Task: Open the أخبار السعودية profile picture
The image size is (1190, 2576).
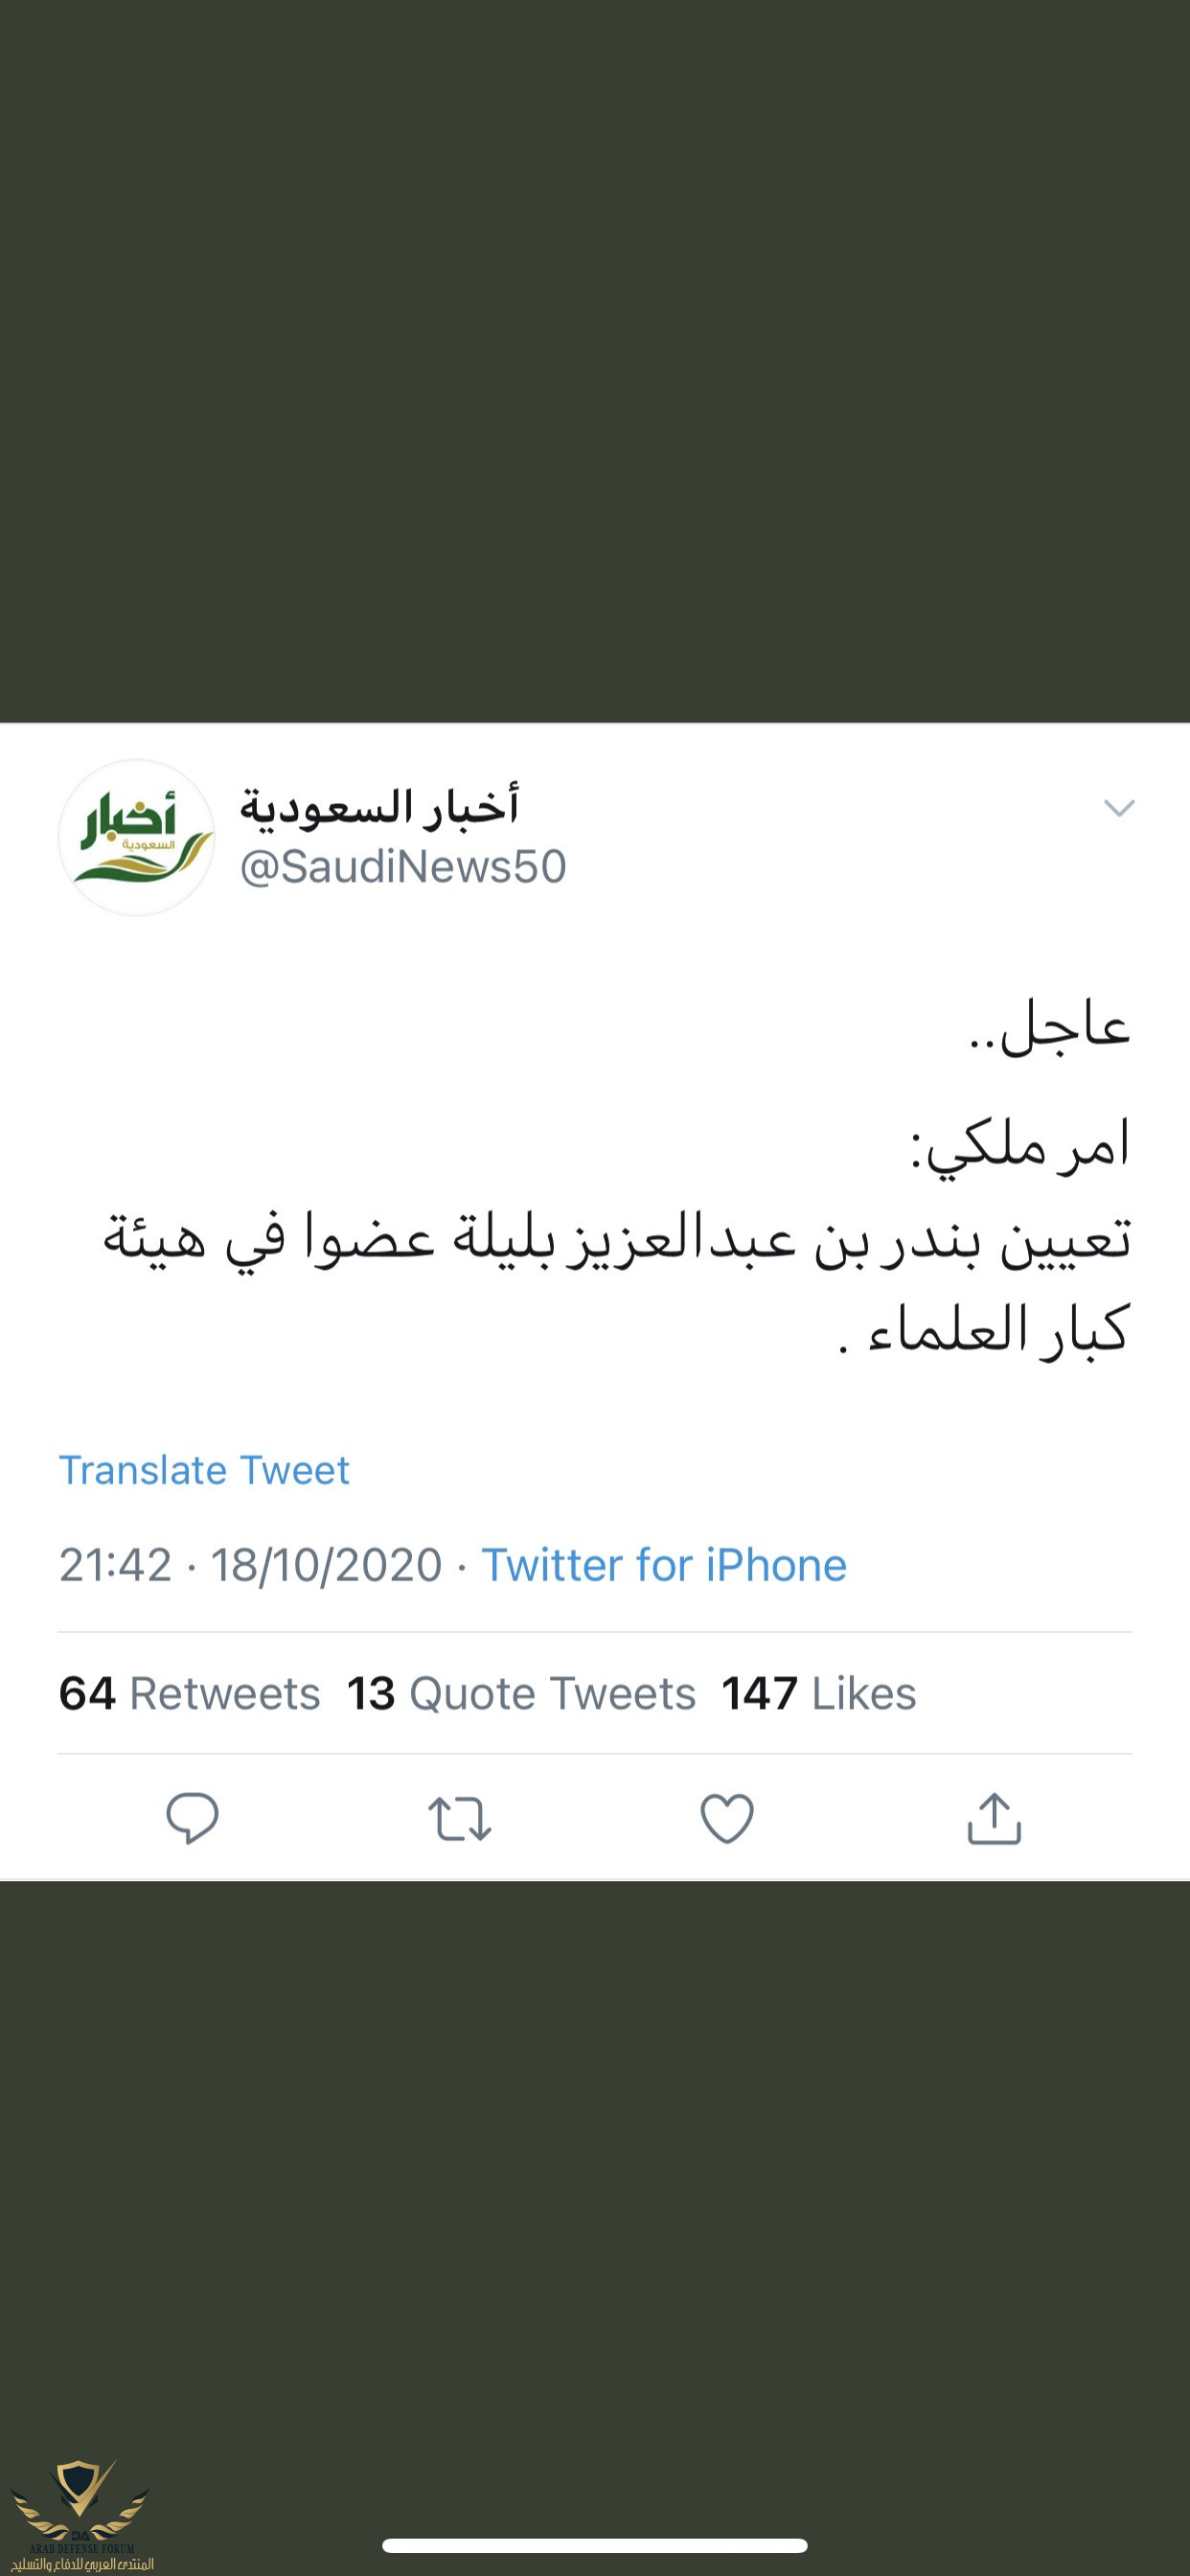Action: [137, 837]
